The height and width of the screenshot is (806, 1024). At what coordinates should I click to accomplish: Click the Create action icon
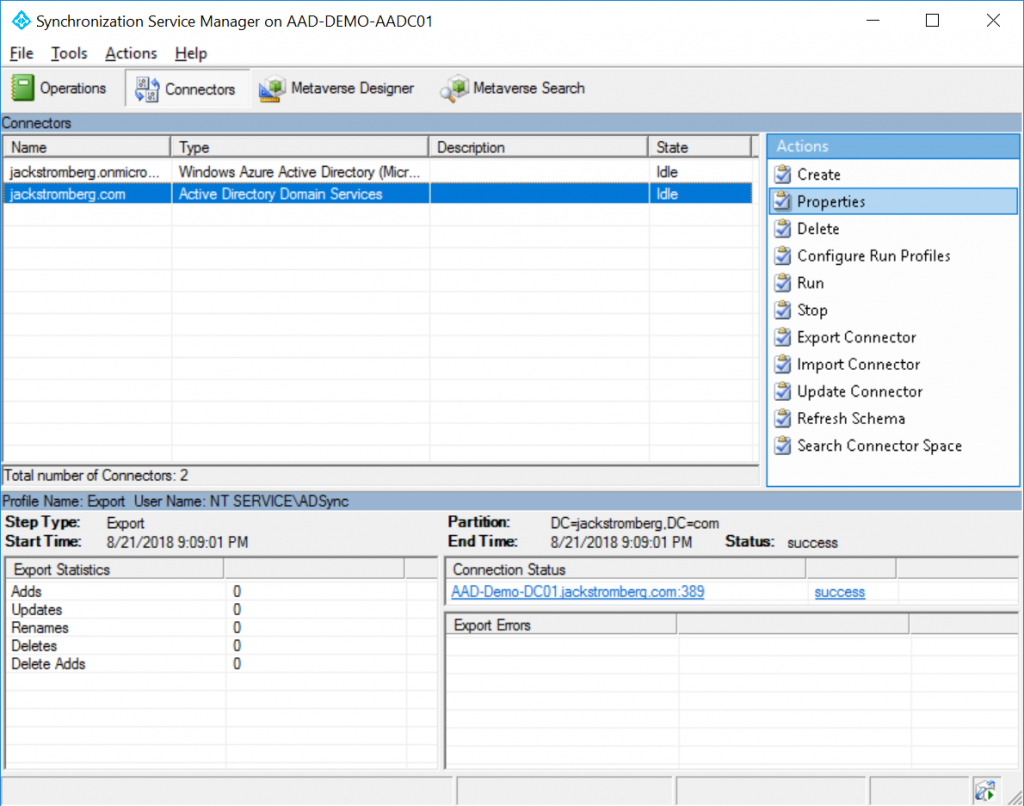click(x=782, y=174)
